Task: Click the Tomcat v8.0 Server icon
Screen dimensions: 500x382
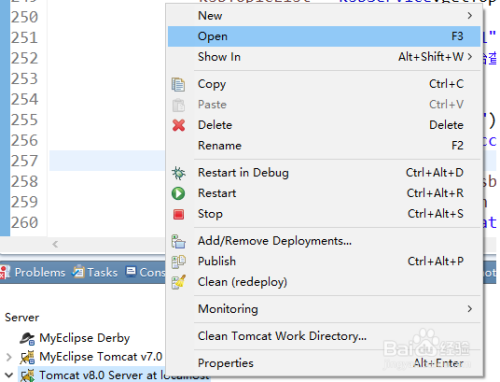Action: point(27,376)
